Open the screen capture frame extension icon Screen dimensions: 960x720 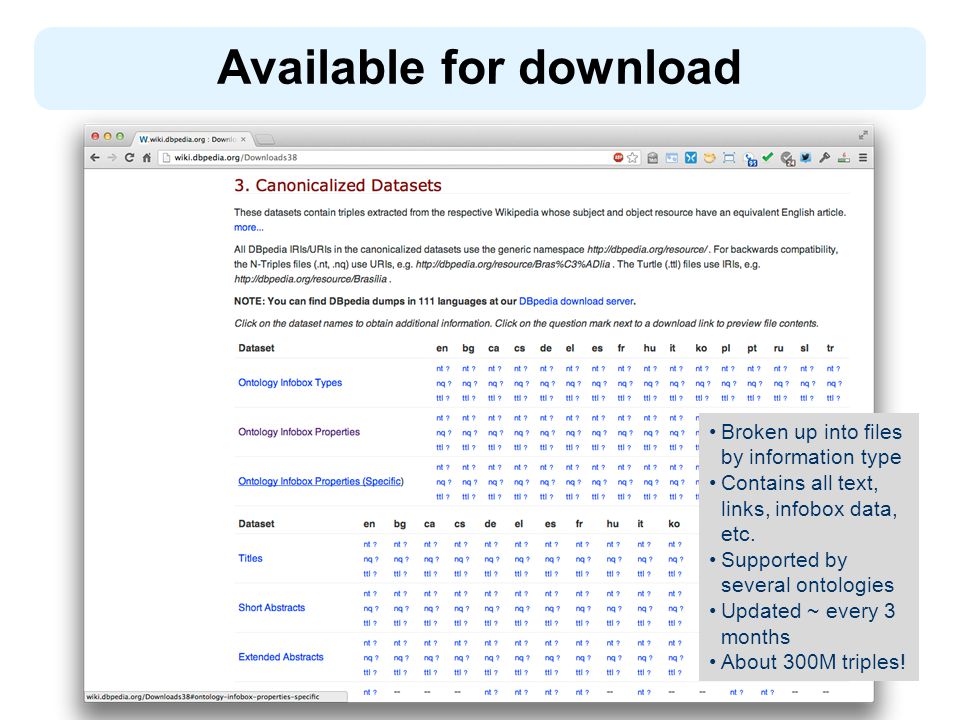[729, 158]
